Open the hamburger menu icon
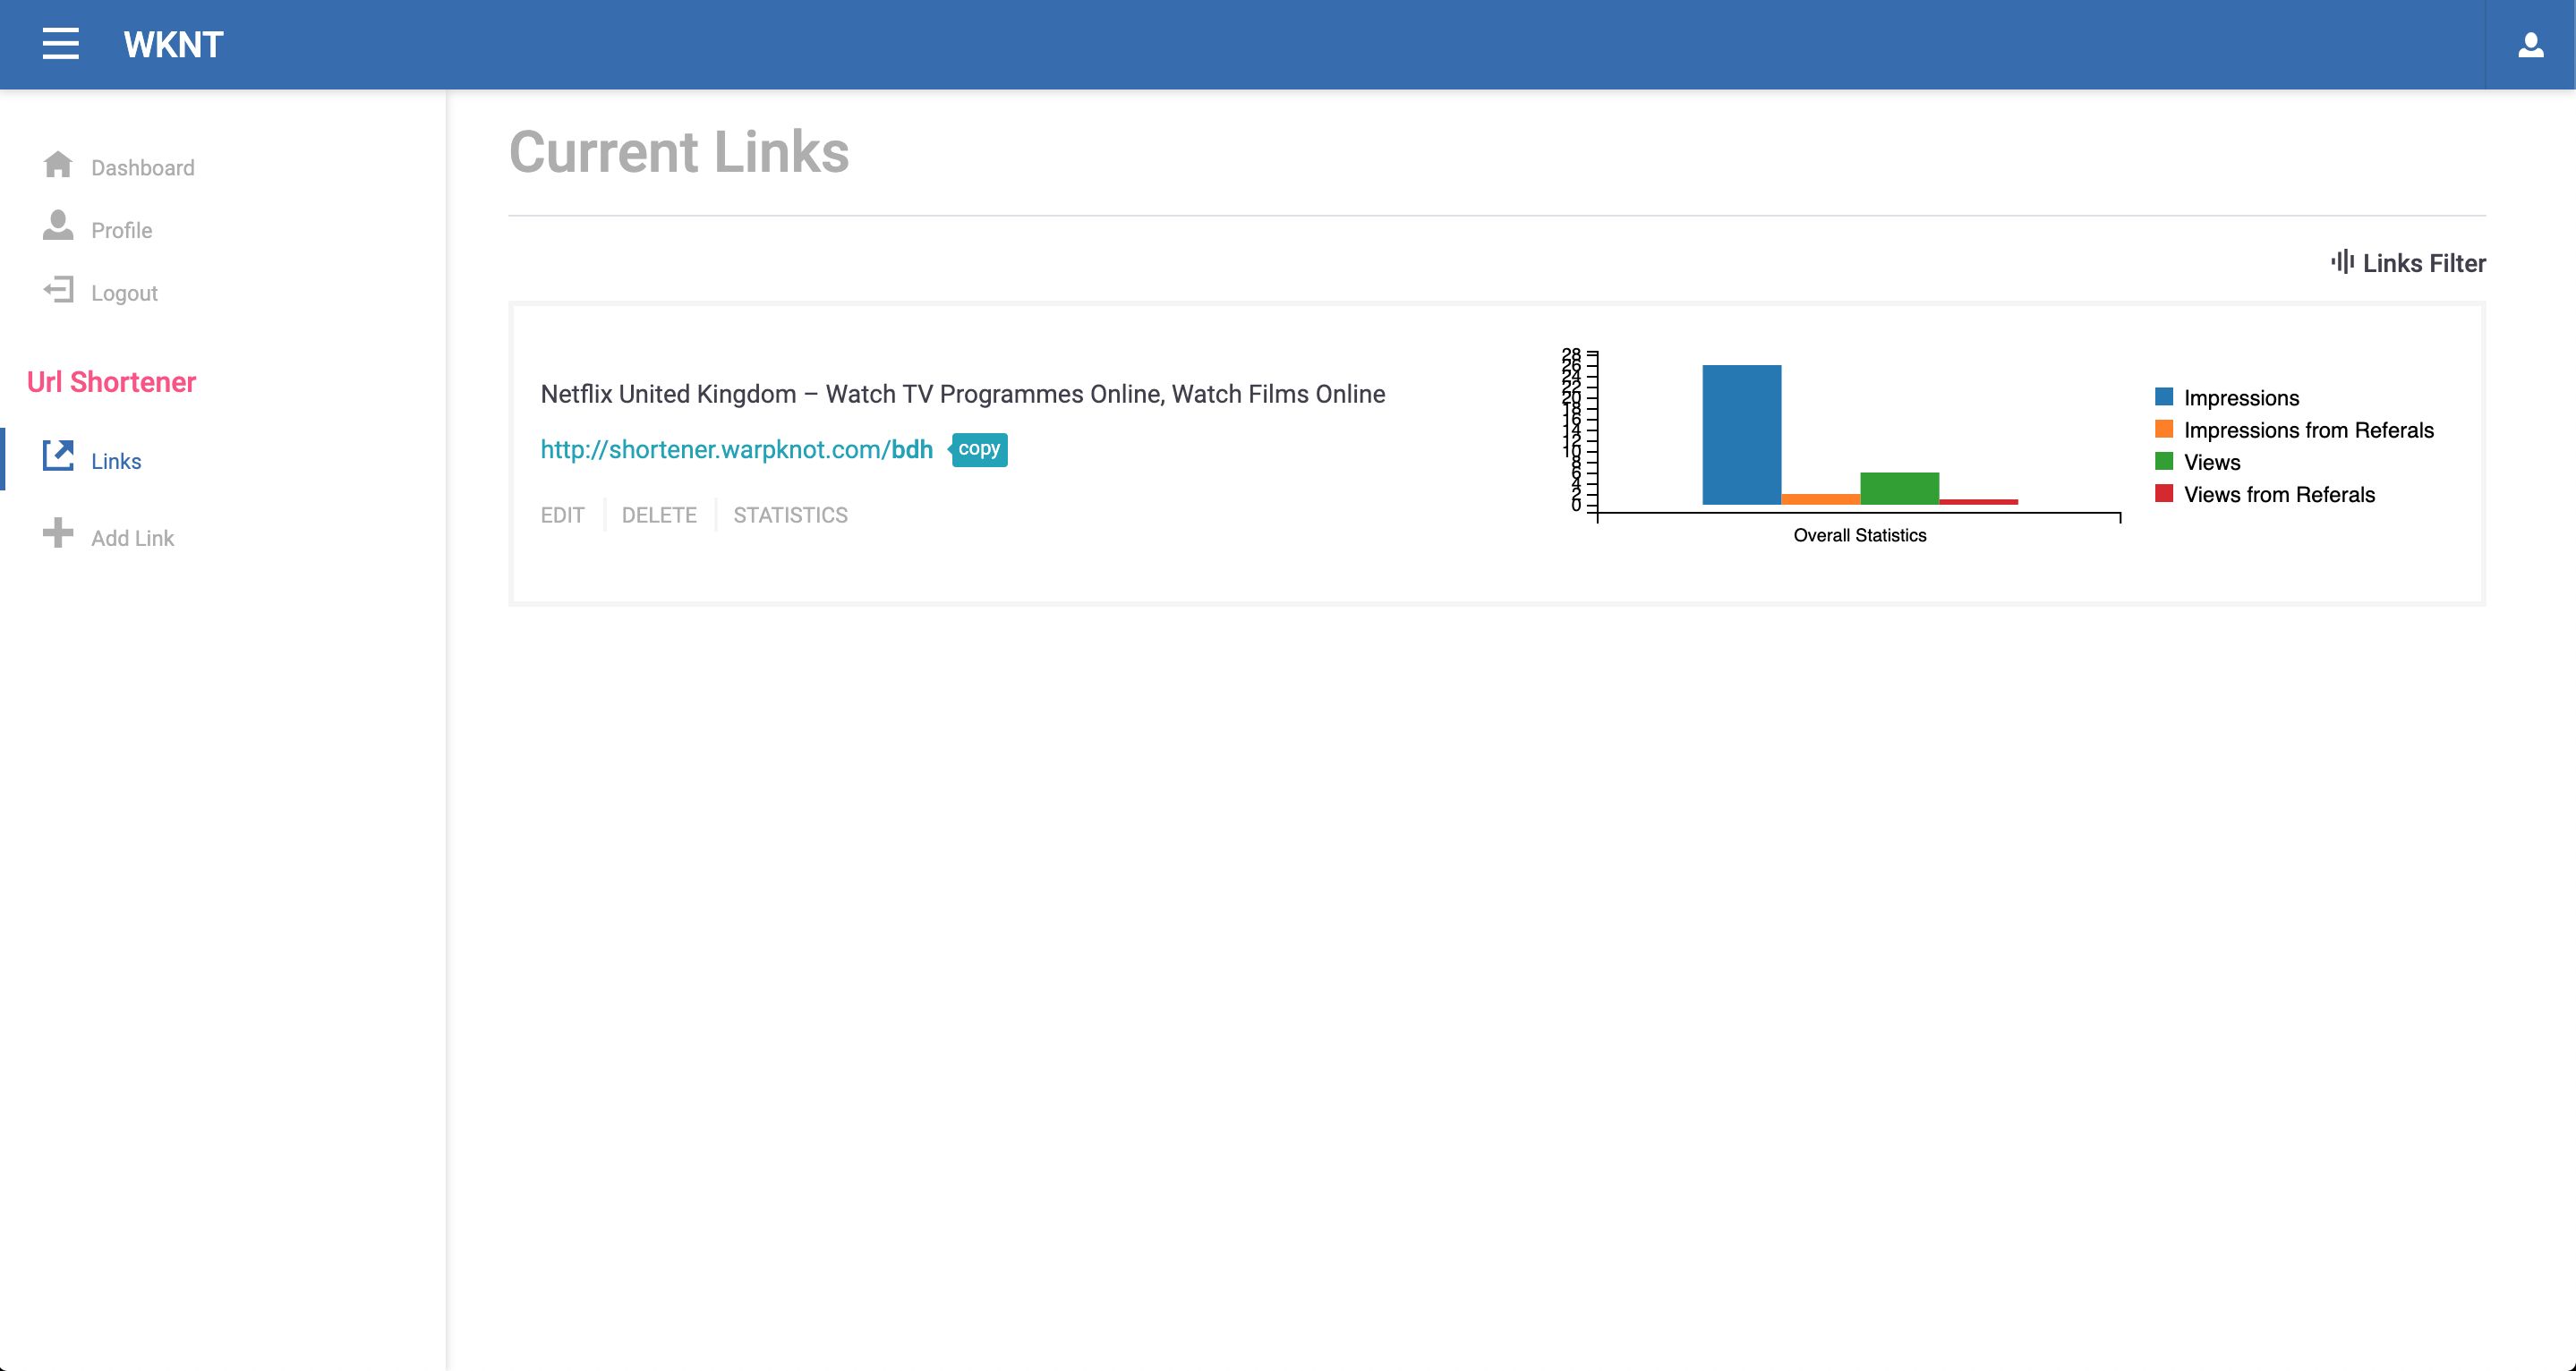 (x=60, y=44)
